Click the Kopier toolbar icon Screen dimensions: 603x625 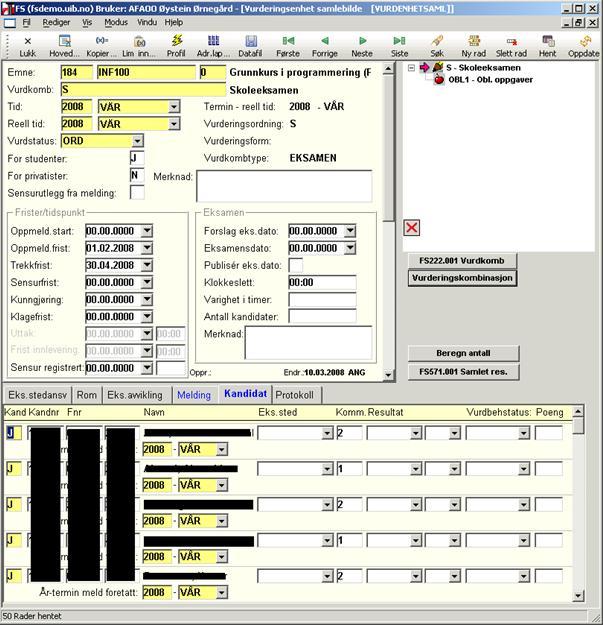click(x=101, y=41)
